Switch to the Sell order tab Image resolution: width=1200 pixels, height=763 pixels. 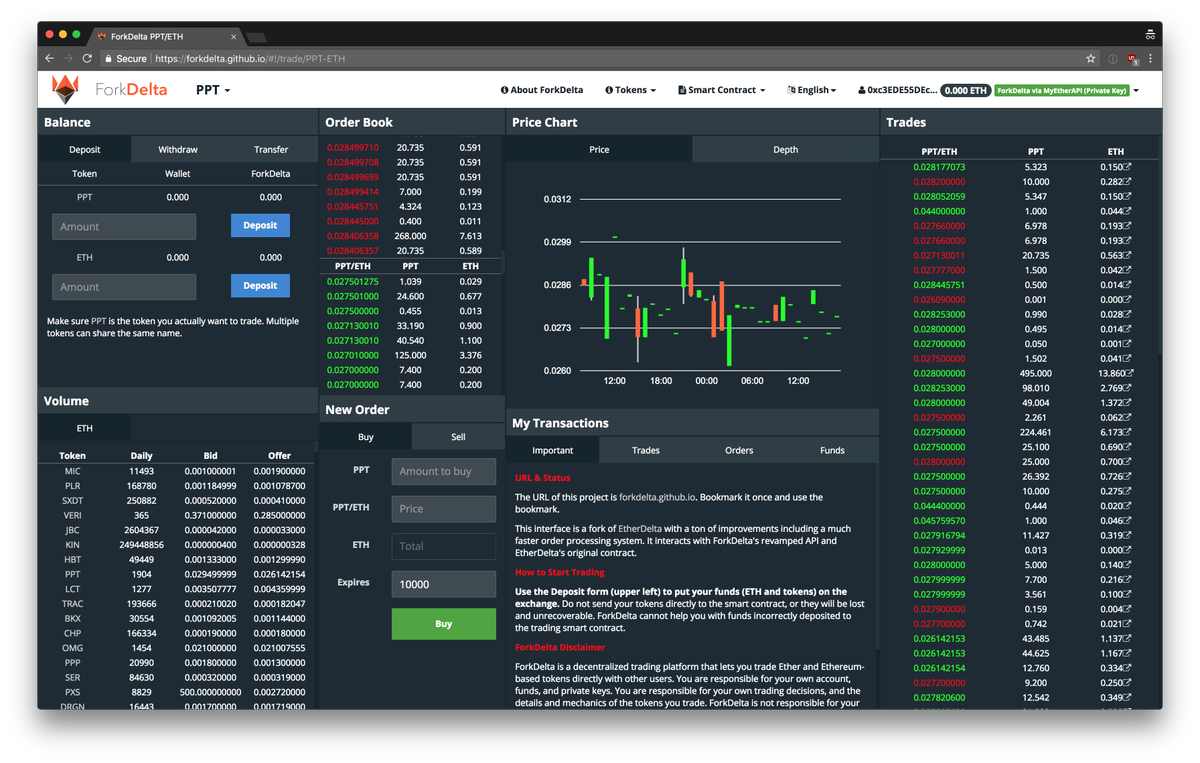pyautogui.click(x=458, y=437)
